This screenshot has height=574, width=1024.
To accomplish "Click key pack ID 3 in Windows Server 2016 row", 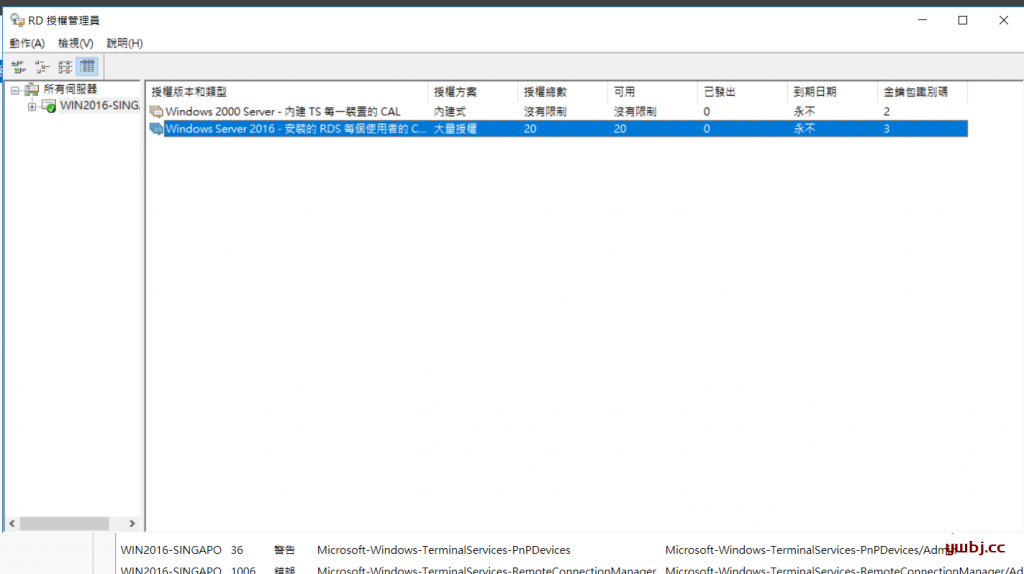I will [886, 129].
